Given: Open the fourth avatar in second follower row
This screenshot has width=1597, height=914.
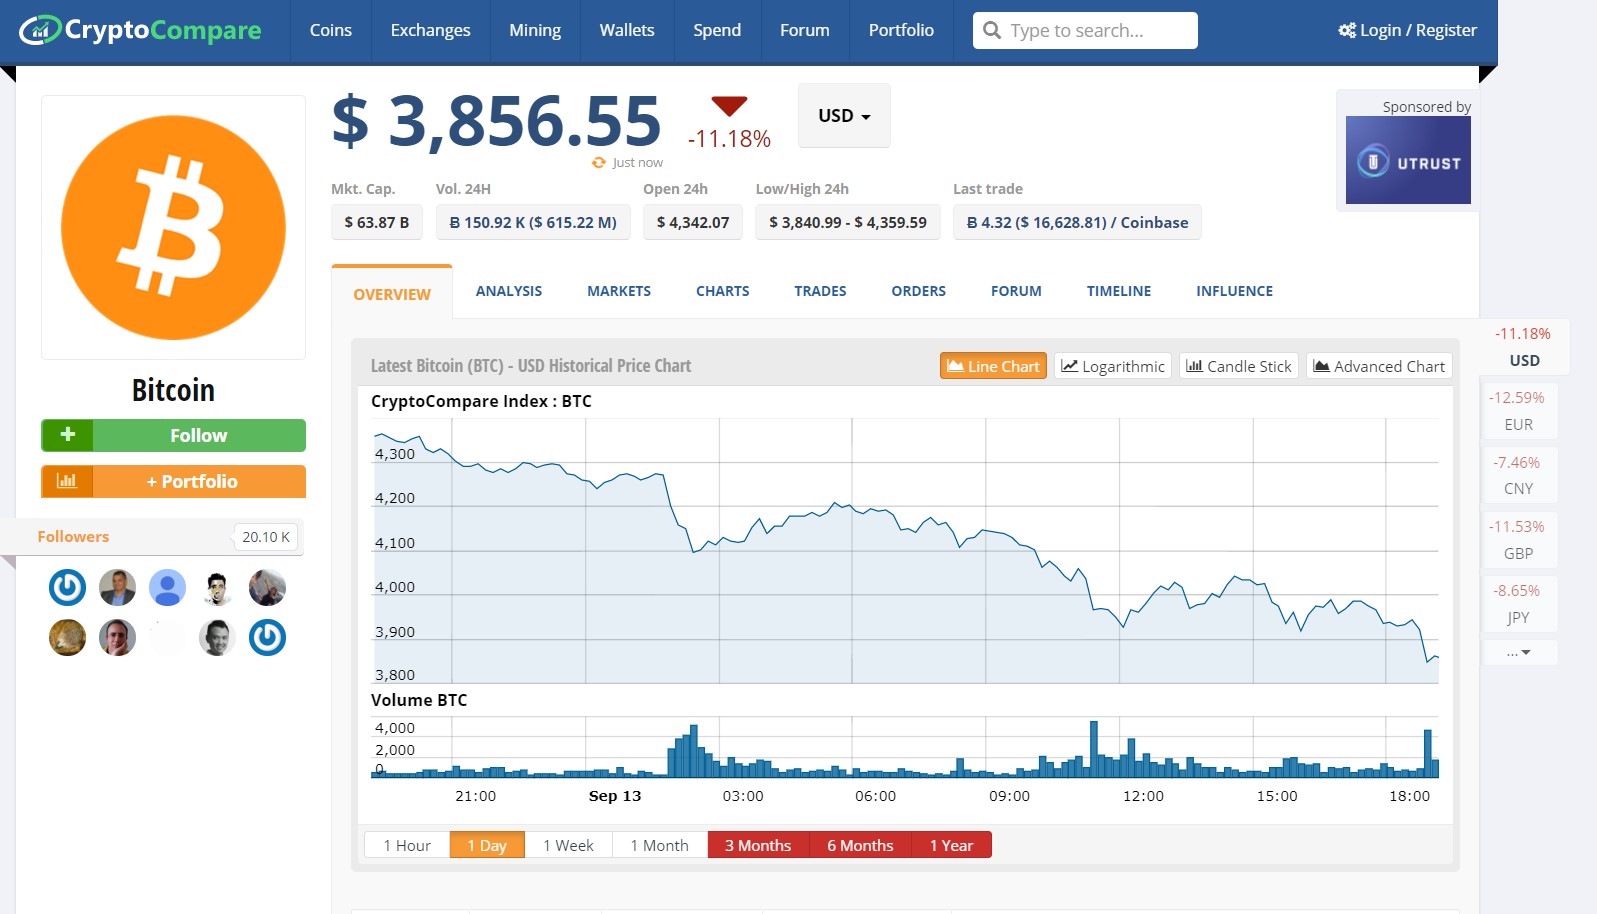Looking at the screenshot, I should 217,637.
